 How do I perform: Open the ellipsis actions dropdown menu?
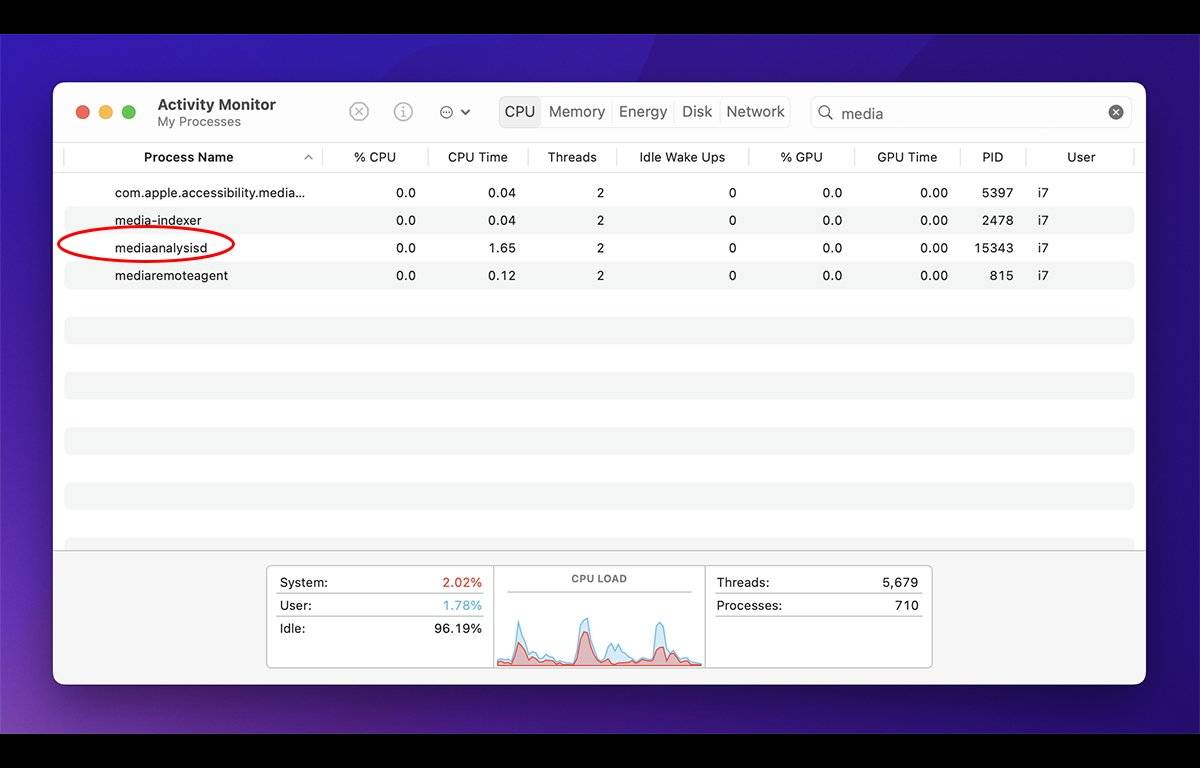(x=454, y=112)
